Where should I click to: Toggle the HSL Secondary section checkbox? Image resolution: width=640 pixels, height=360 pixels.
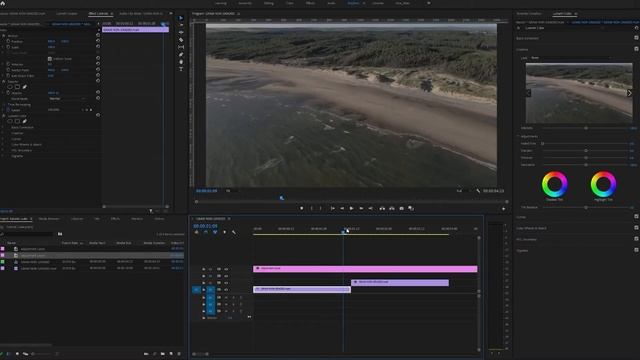pos(636,239)
